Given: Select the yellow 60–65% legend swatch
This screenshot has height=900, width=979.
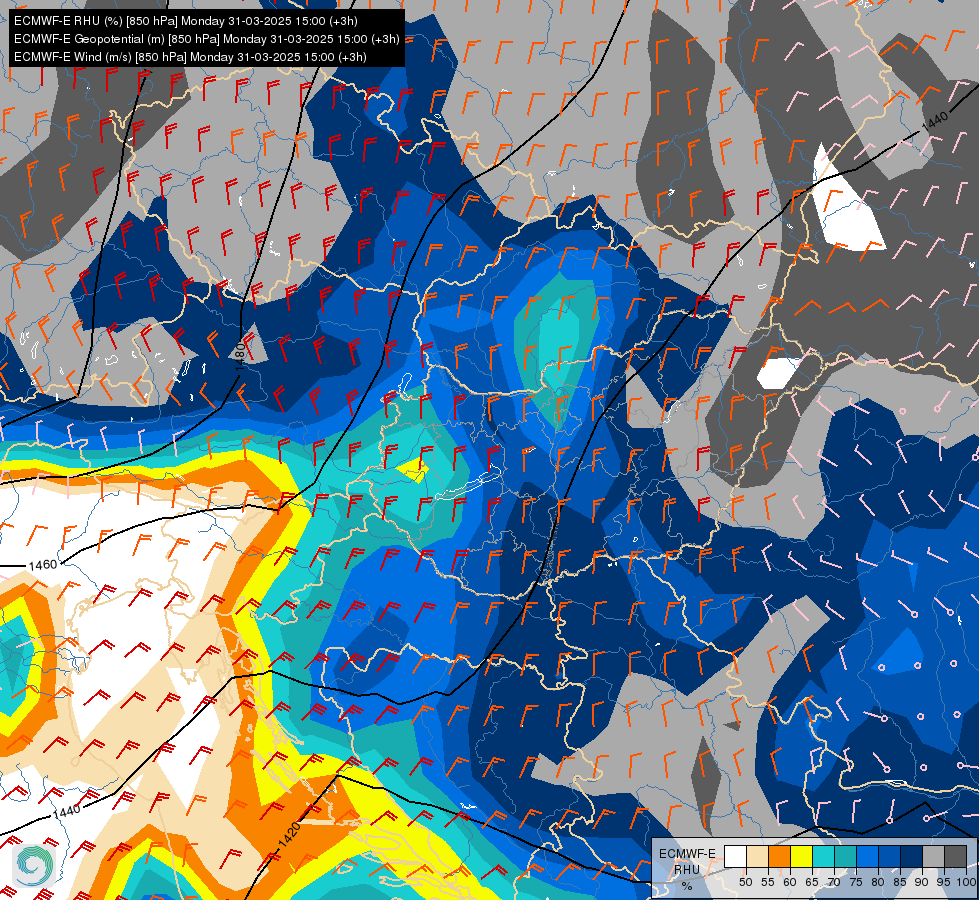Looking at the screenshot, I should tap(801, 856).
